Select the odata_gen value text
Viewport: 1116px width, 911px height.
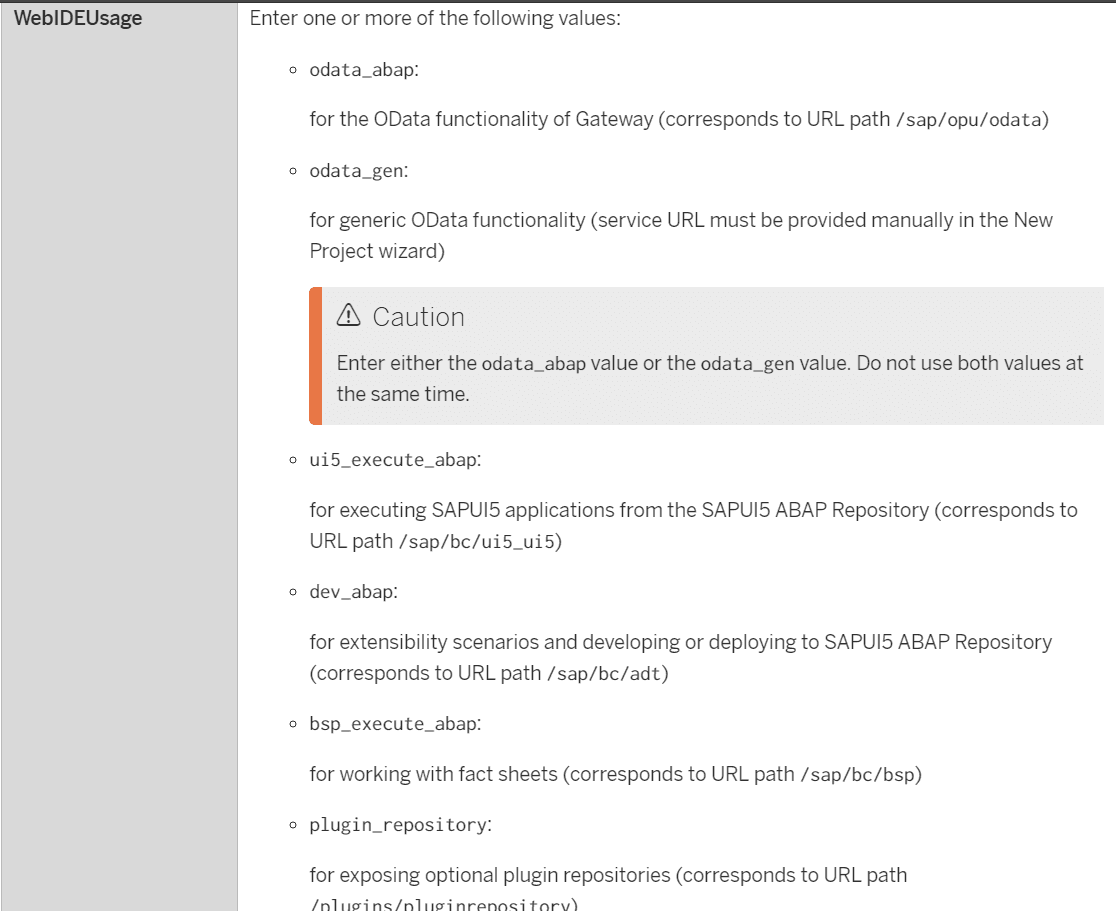(x=357, y=171)
